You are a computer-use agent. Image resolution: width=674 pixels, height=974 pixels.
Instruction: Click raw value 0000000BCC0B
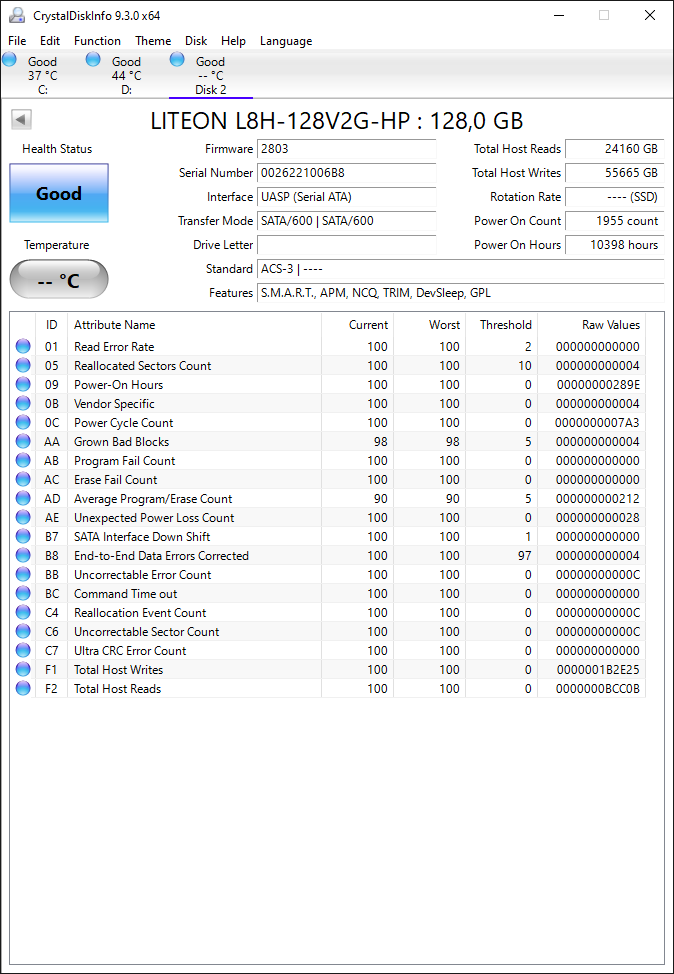click(598, 689)
